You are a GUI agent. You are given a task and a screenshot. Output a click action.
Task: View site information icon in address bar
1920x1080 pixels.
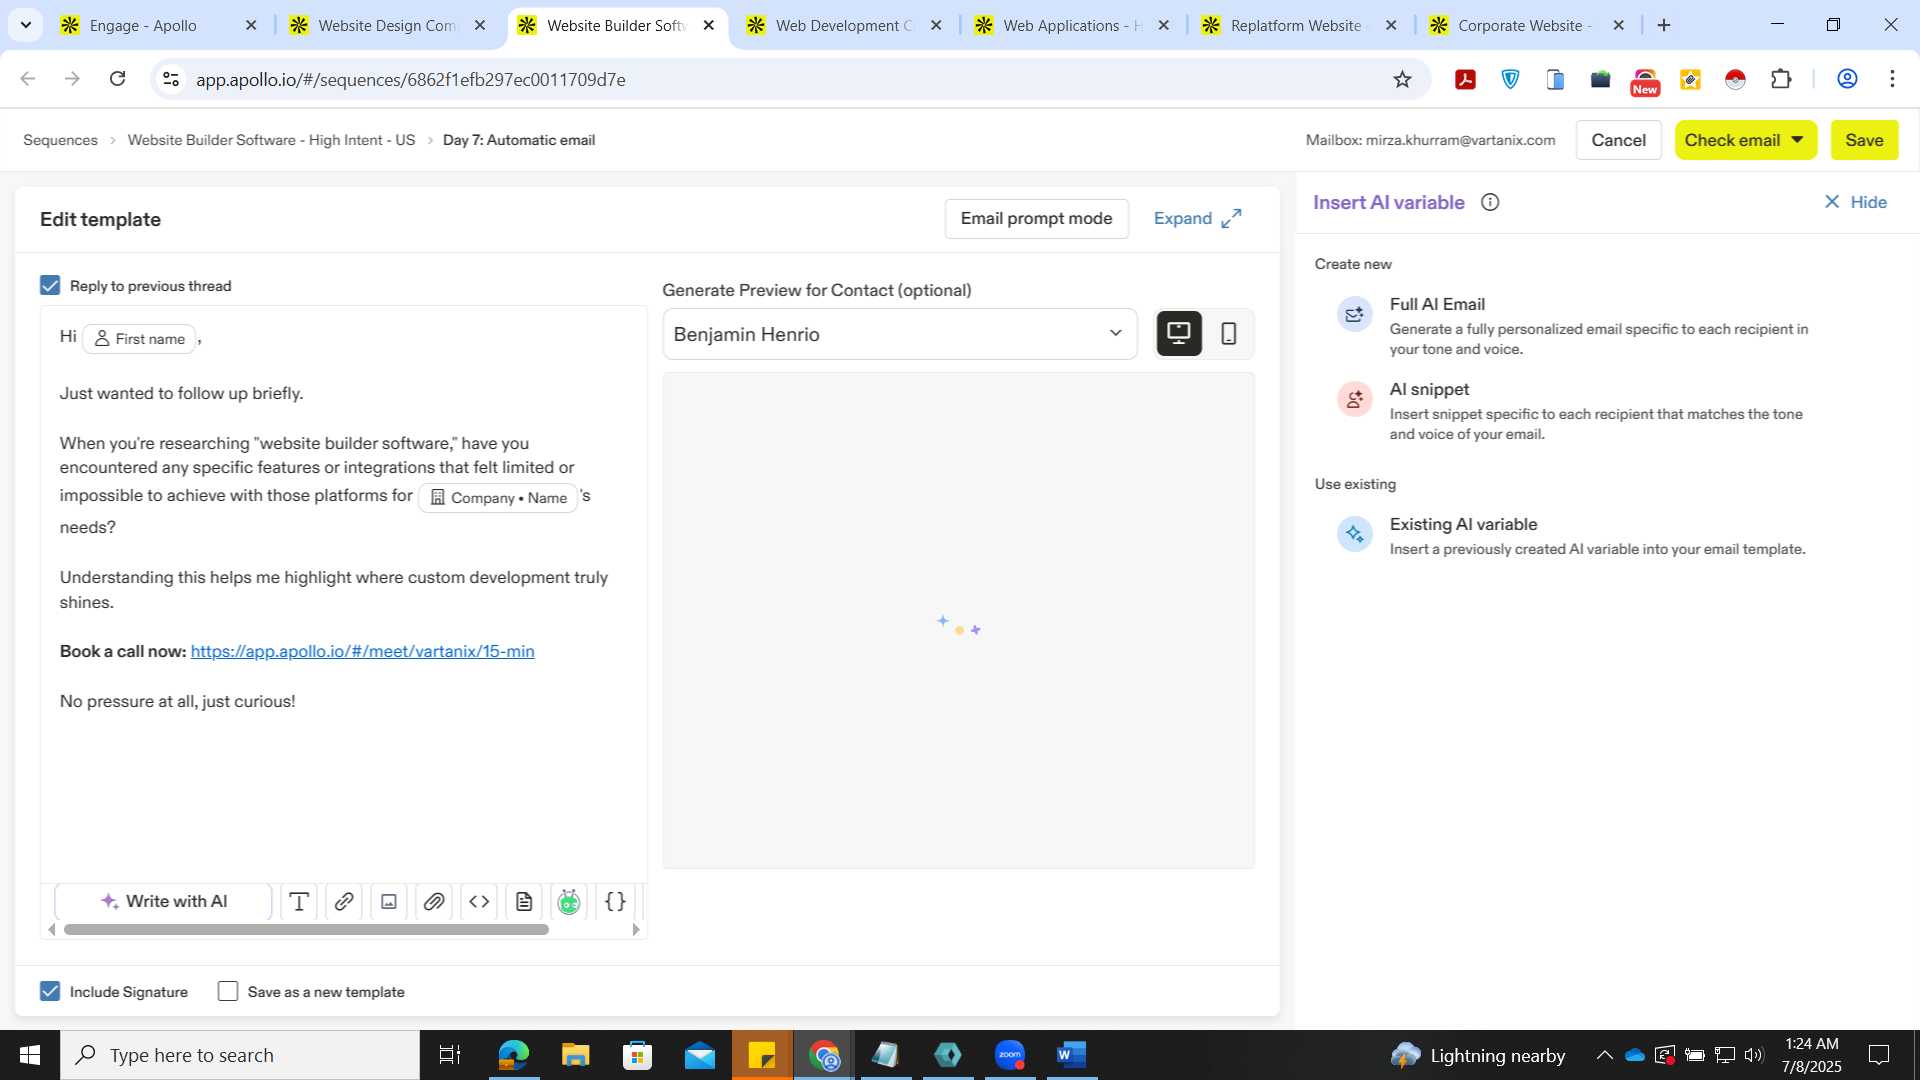coord(171,79)
